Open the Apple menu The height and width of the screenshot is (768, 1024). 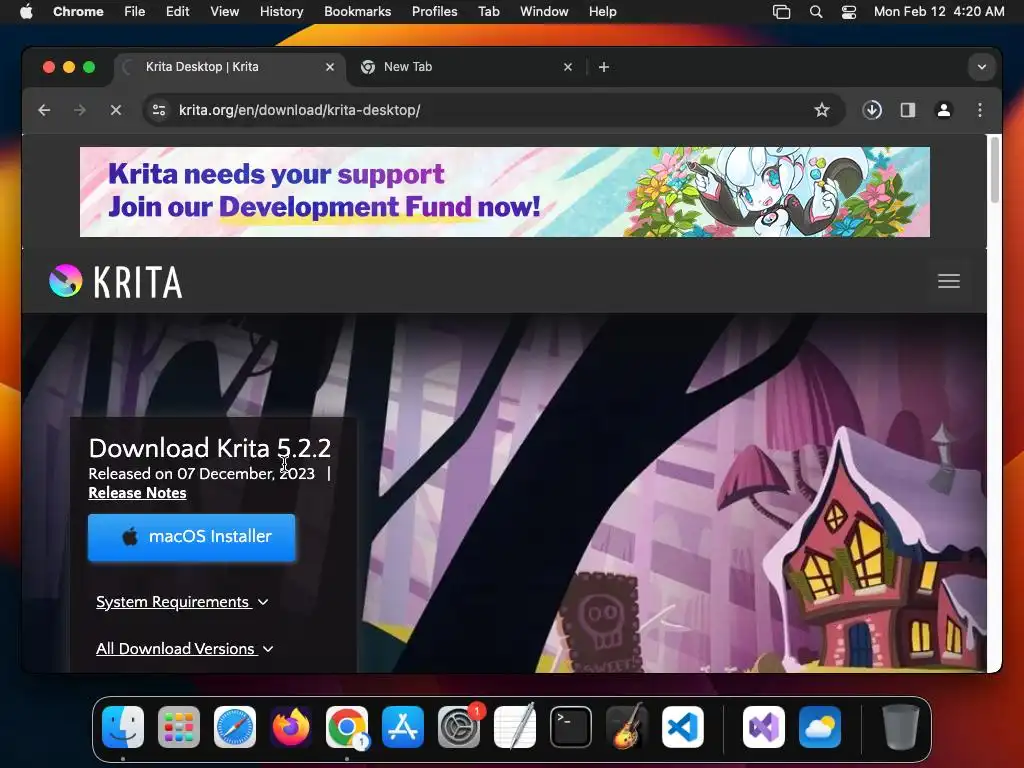[26, 12]
